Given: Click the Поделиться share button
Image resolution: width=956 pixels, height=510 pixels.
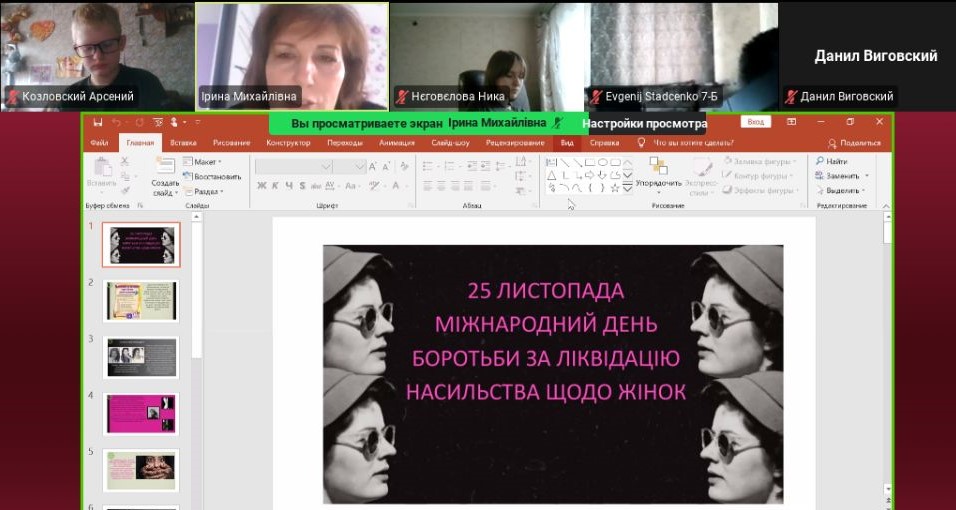Looking at the screenshot, I should [x=854, y=143].
